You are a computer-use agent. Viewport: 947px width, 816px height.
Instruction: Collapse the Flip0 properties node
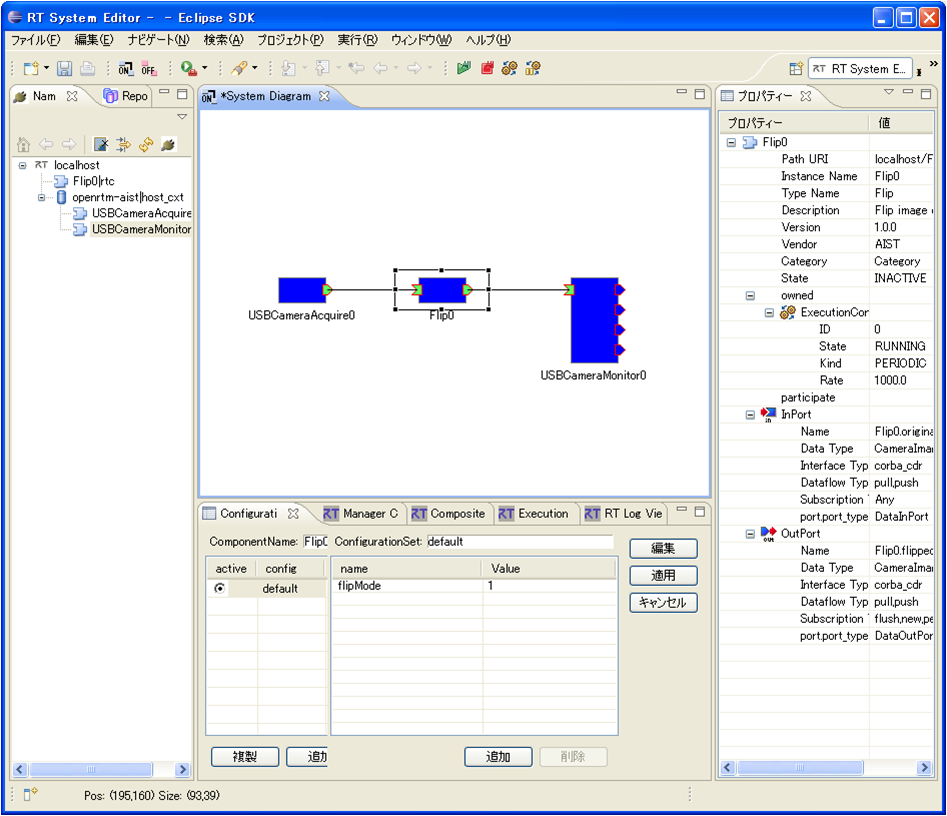[x=731, y=143]
